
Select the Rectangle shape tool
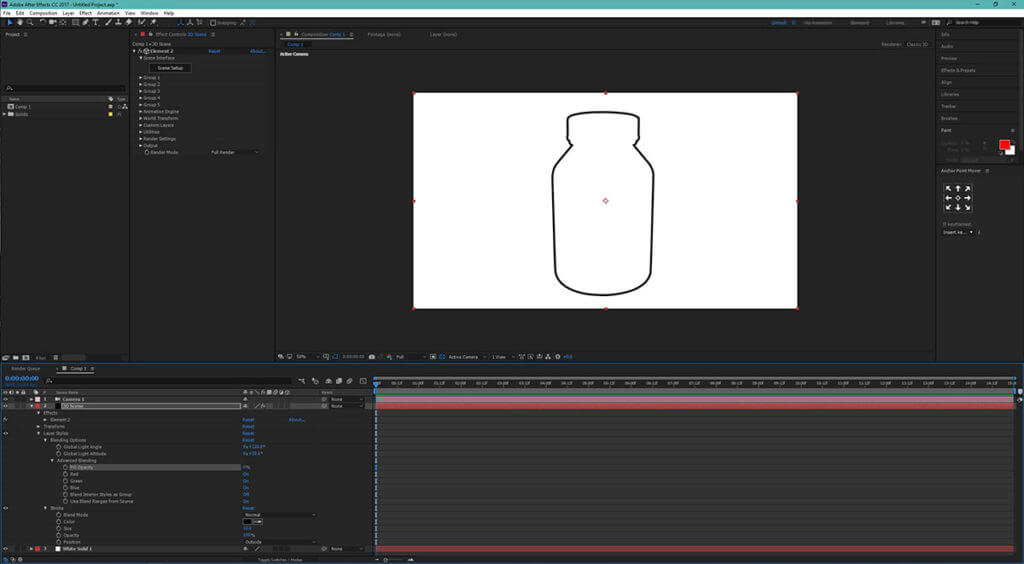(75, 22)
